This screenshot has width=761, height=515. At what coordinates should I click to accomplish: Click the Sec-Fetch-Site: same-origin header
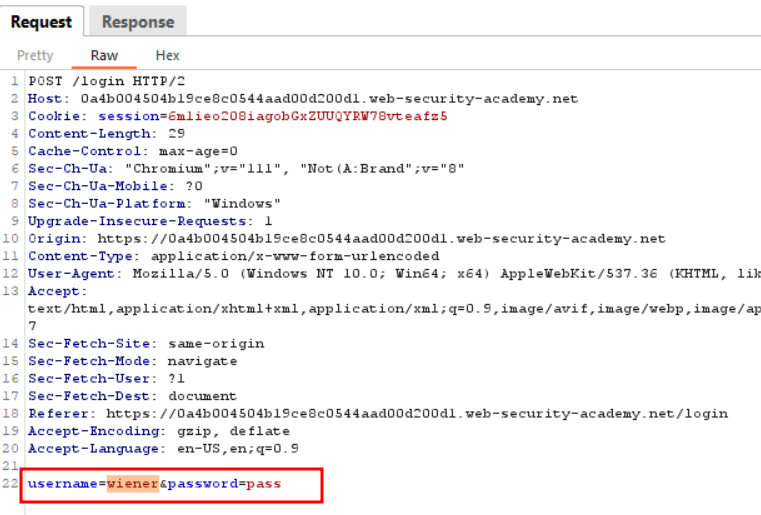click(x=146, y=343)
